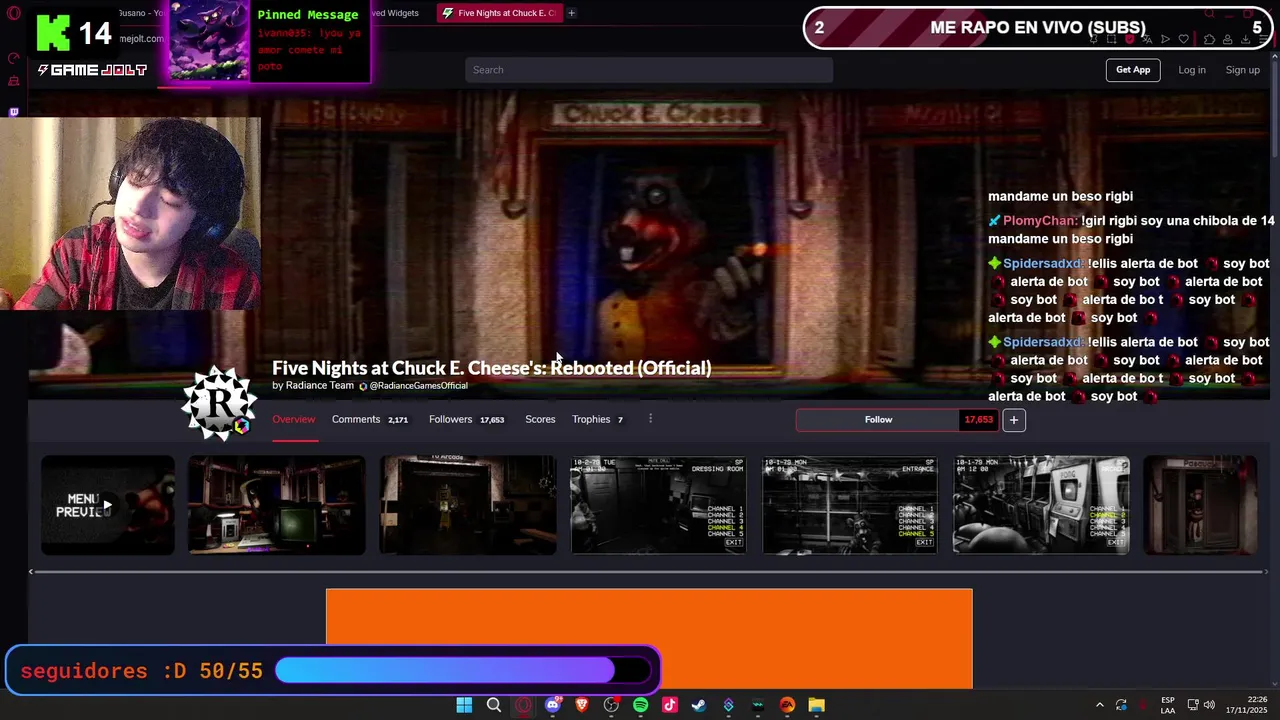Open the office desk screenshot thumbnail
Screen dimensions: 1280x720
pos(276,505)
